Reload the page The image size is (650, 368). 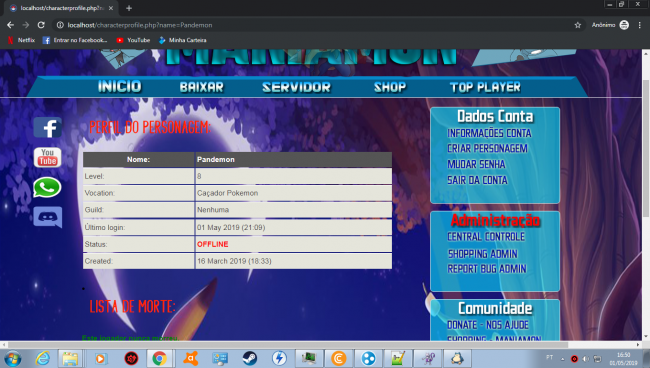tap(41, 25)
